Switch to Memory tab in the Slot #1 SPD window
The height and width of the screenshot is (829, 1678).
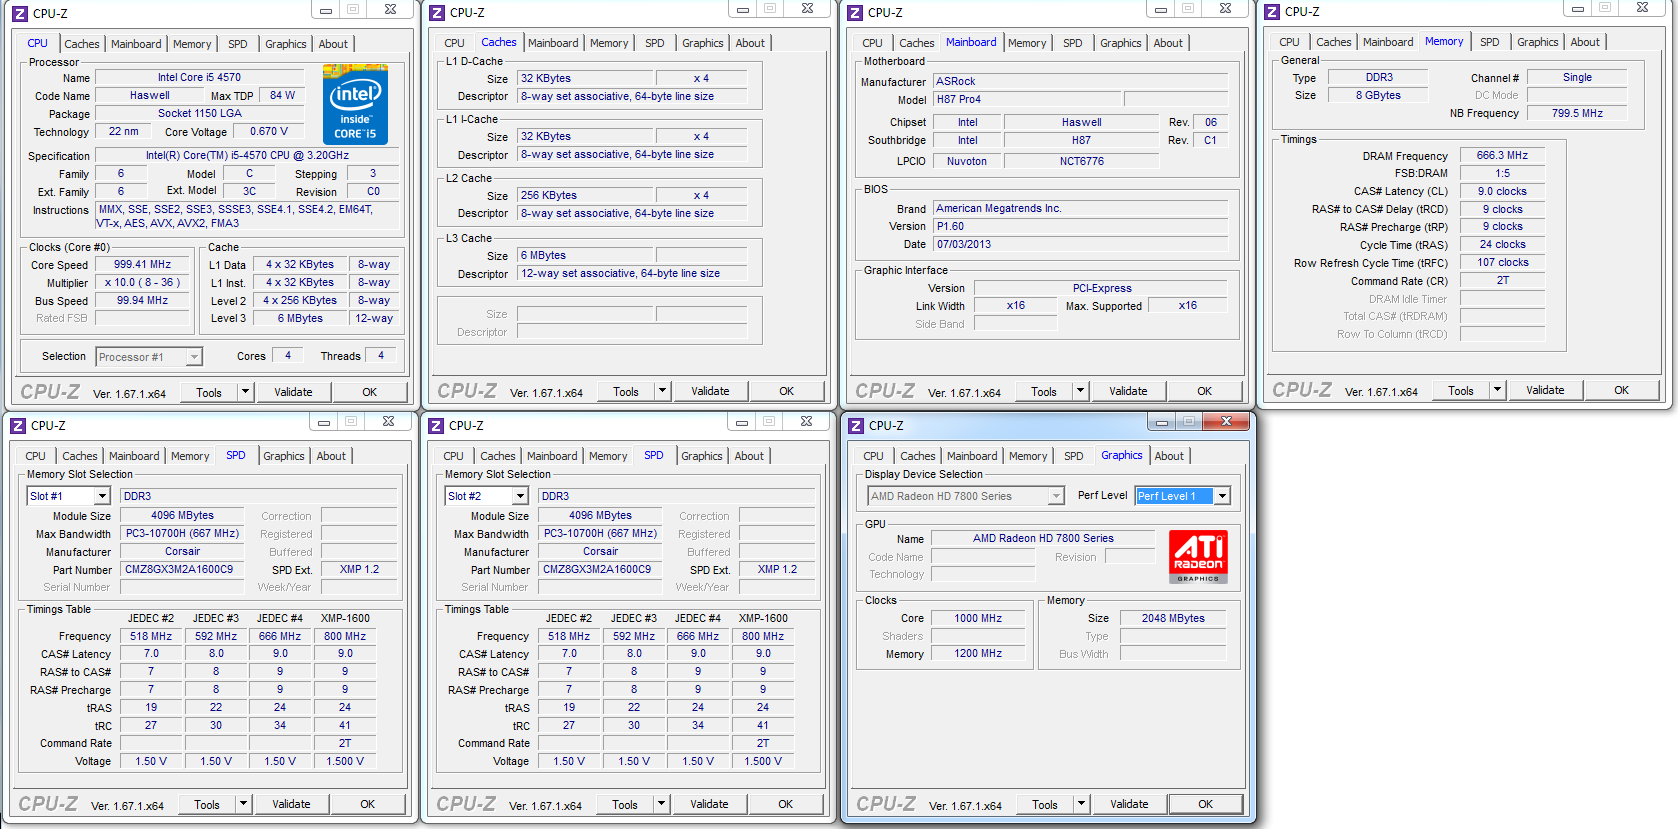(x=190, y=456)
